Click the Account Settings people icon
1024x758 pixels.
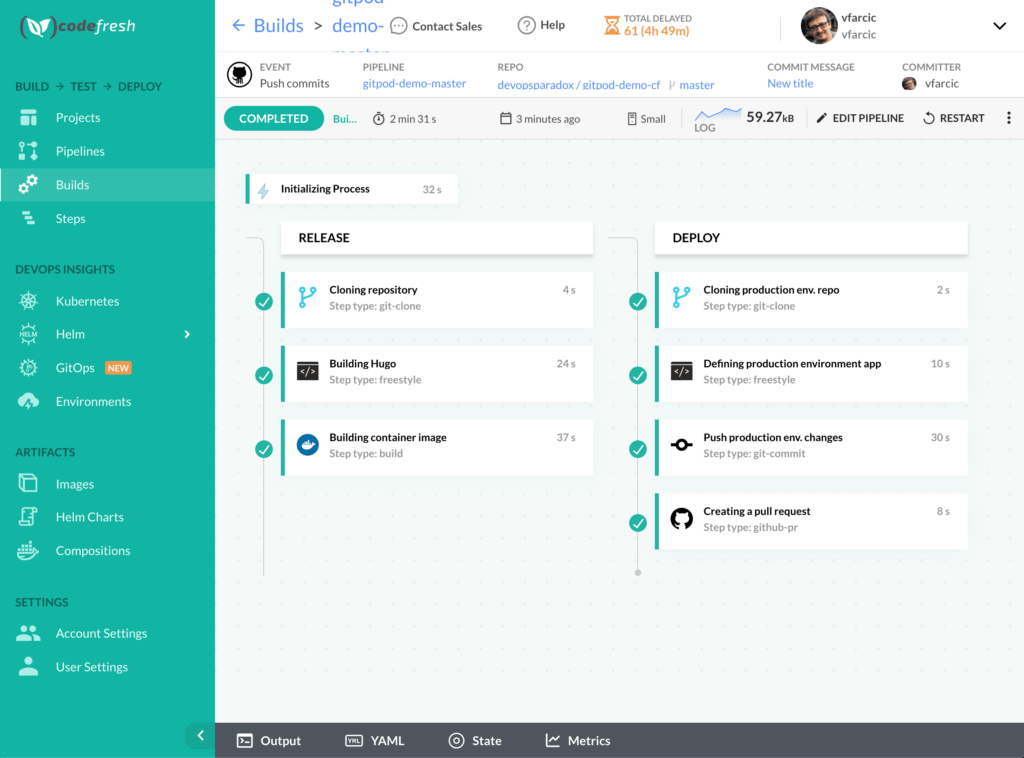point(28,633)
